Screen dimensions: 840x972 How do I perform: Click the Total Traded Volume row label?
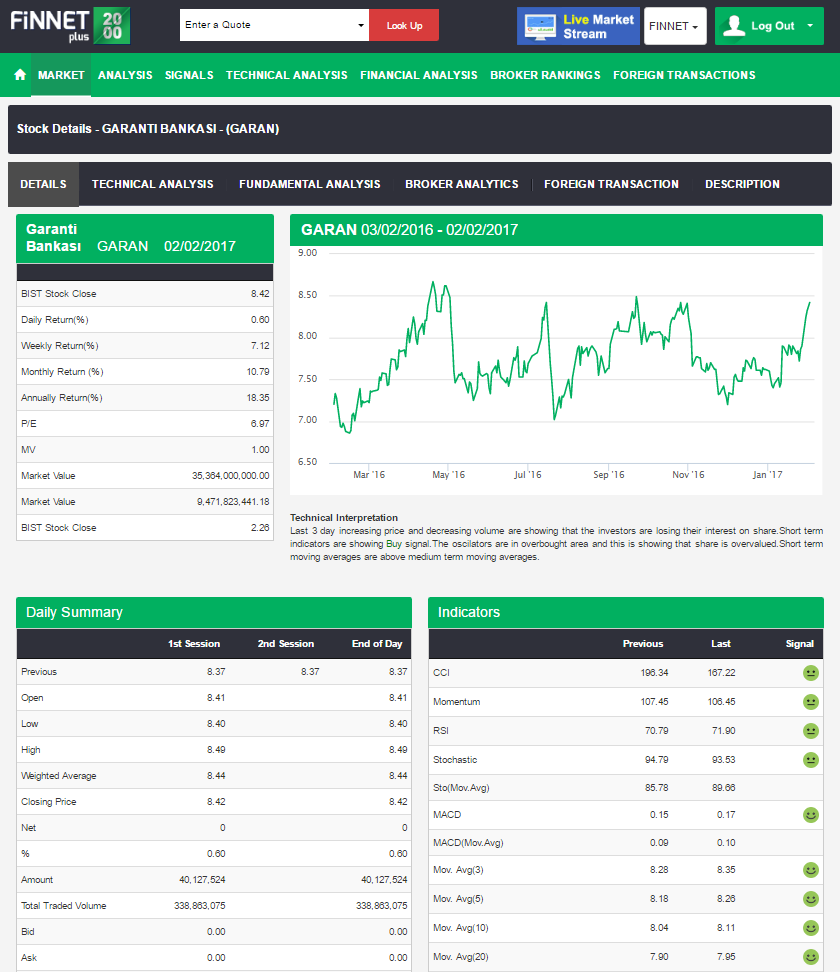[64, 906]
